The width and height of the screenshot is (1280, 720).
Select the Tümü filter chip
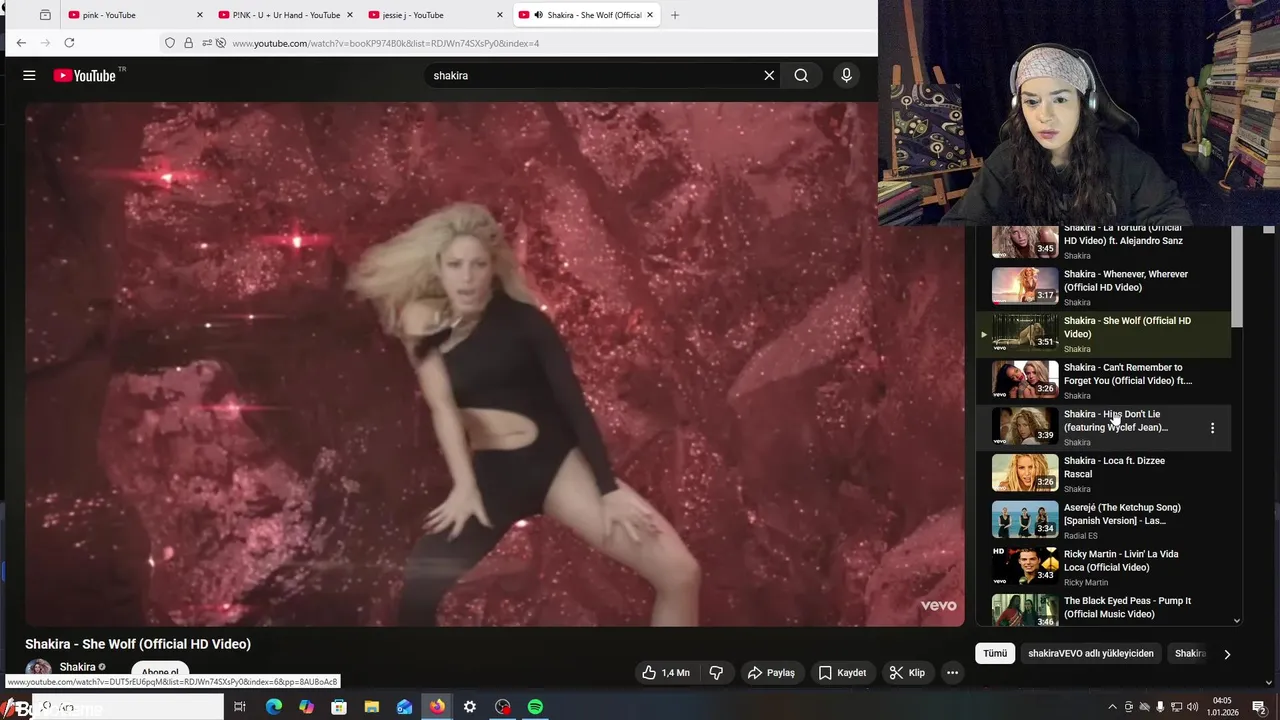pos(995,653)
